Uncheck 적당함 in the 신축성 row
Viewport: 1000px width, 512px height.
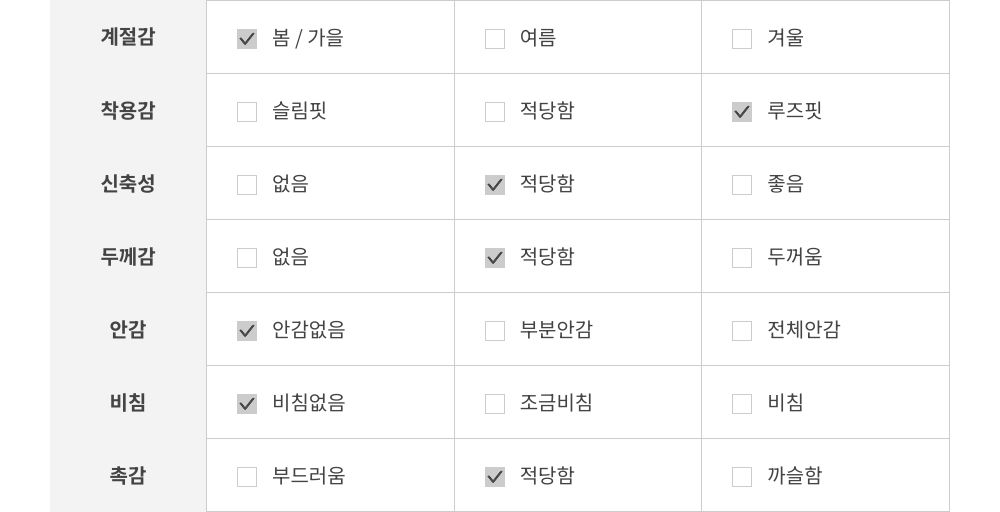[x=495, y=185]
